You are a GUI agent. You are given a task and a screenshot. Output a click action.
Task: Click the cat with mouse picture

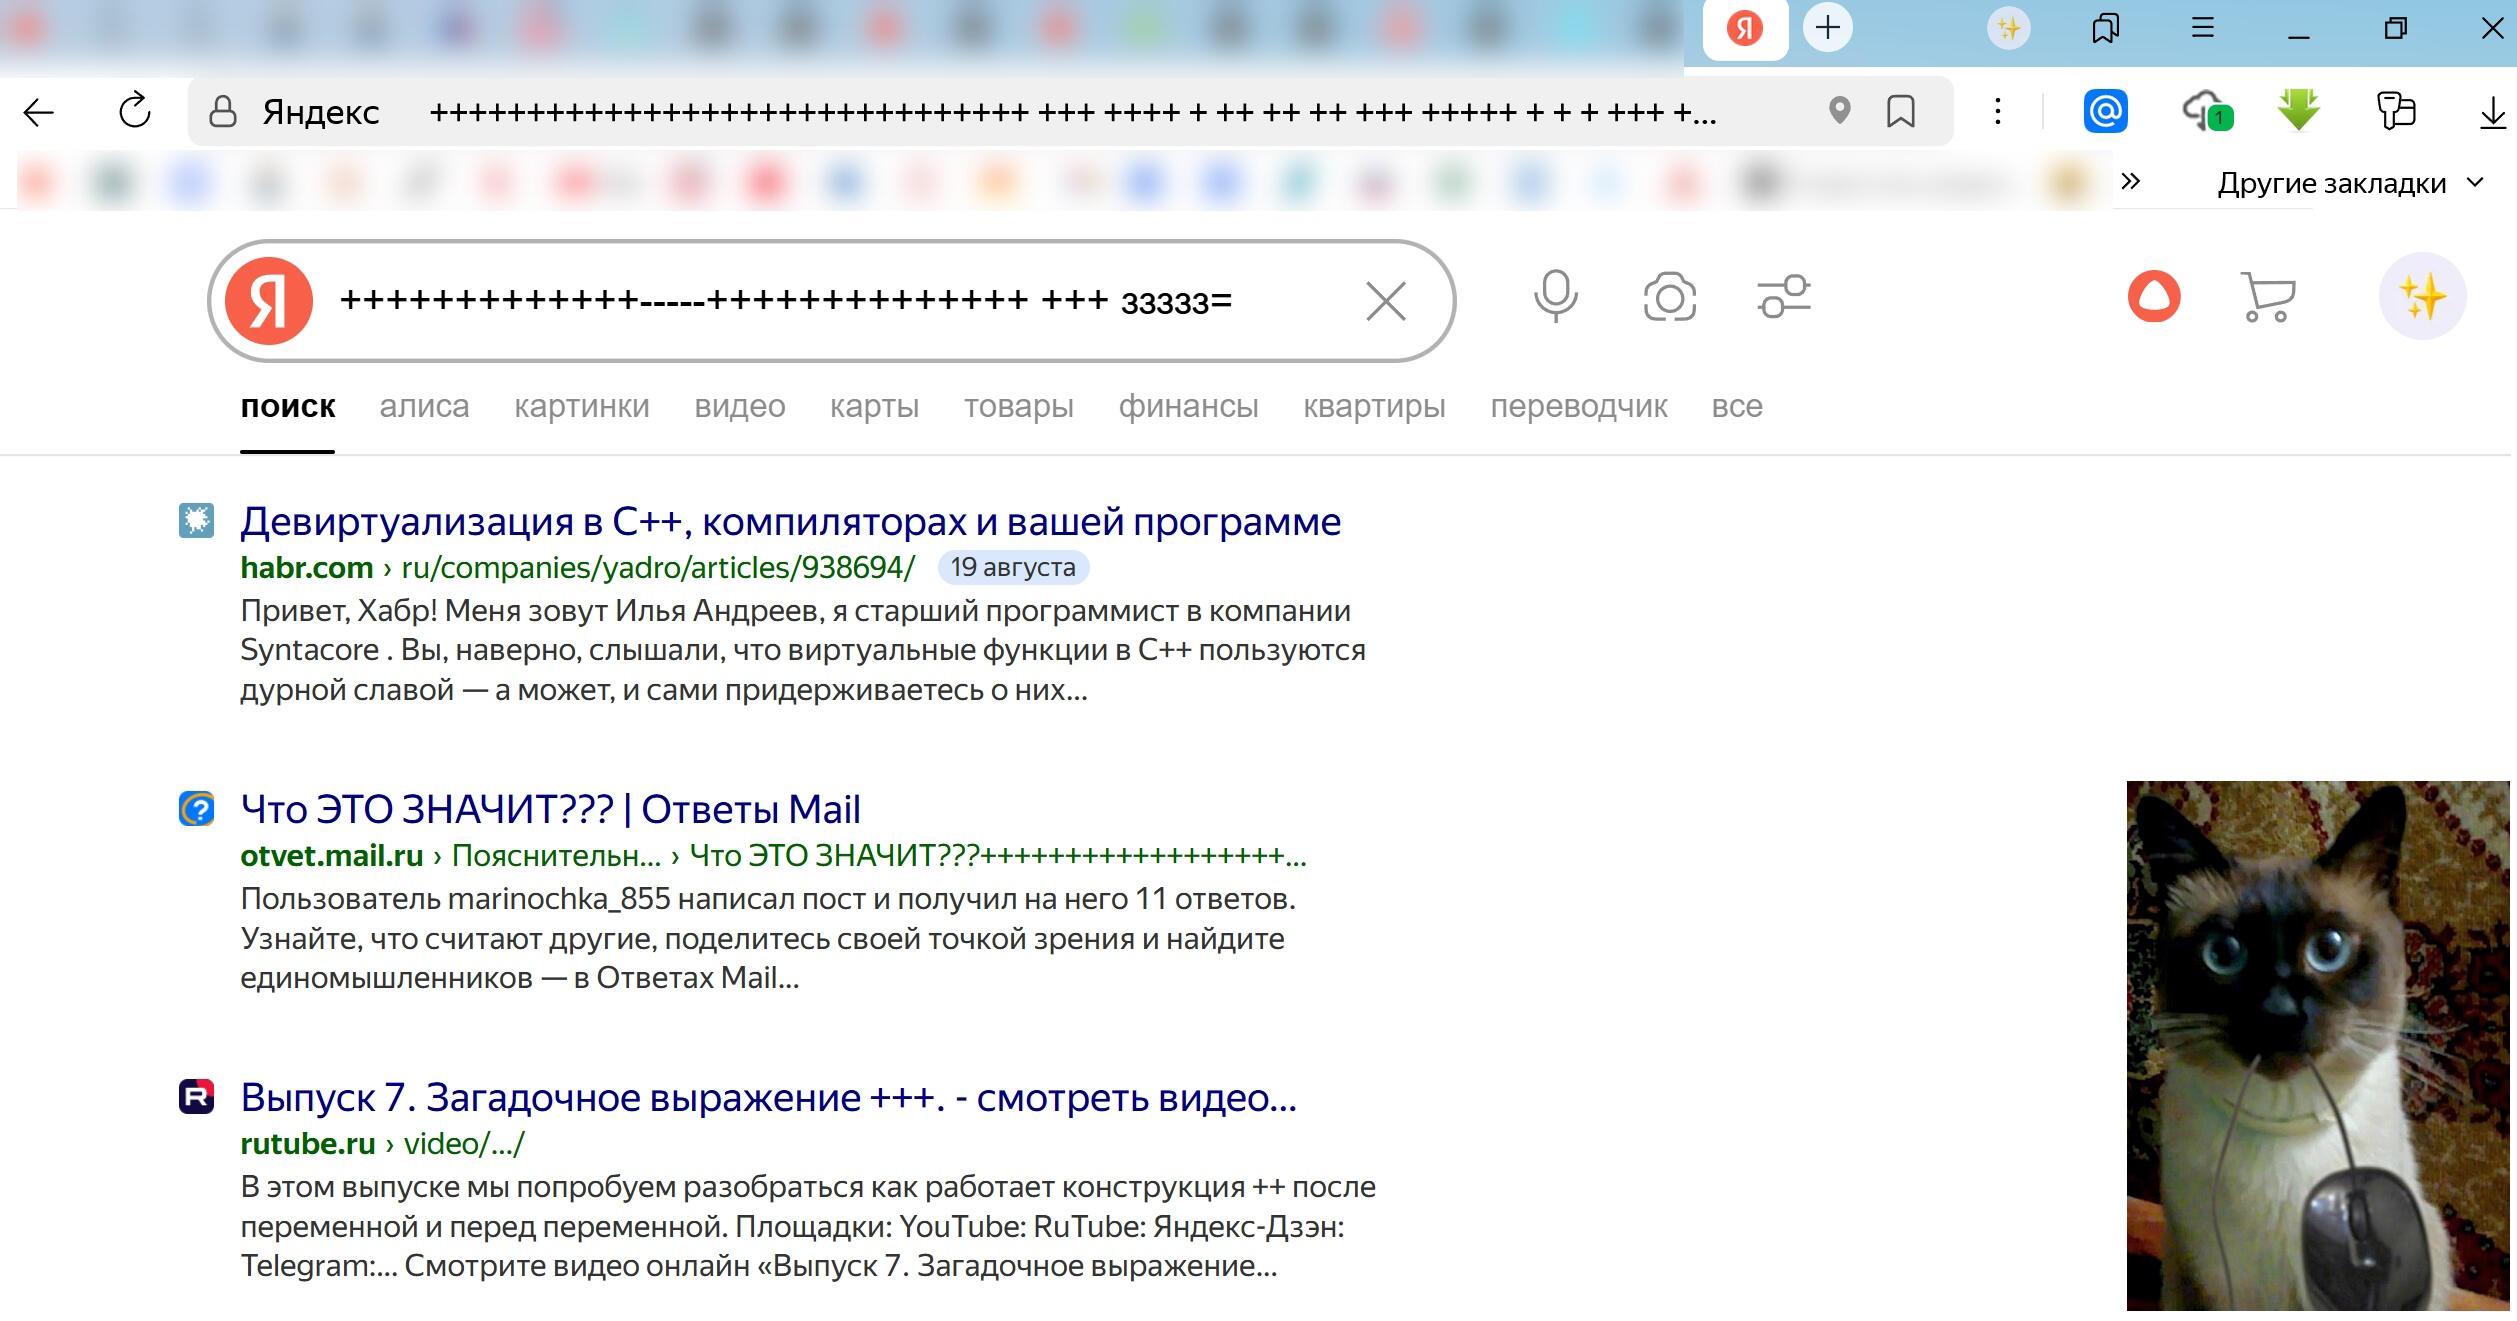2317,1045
